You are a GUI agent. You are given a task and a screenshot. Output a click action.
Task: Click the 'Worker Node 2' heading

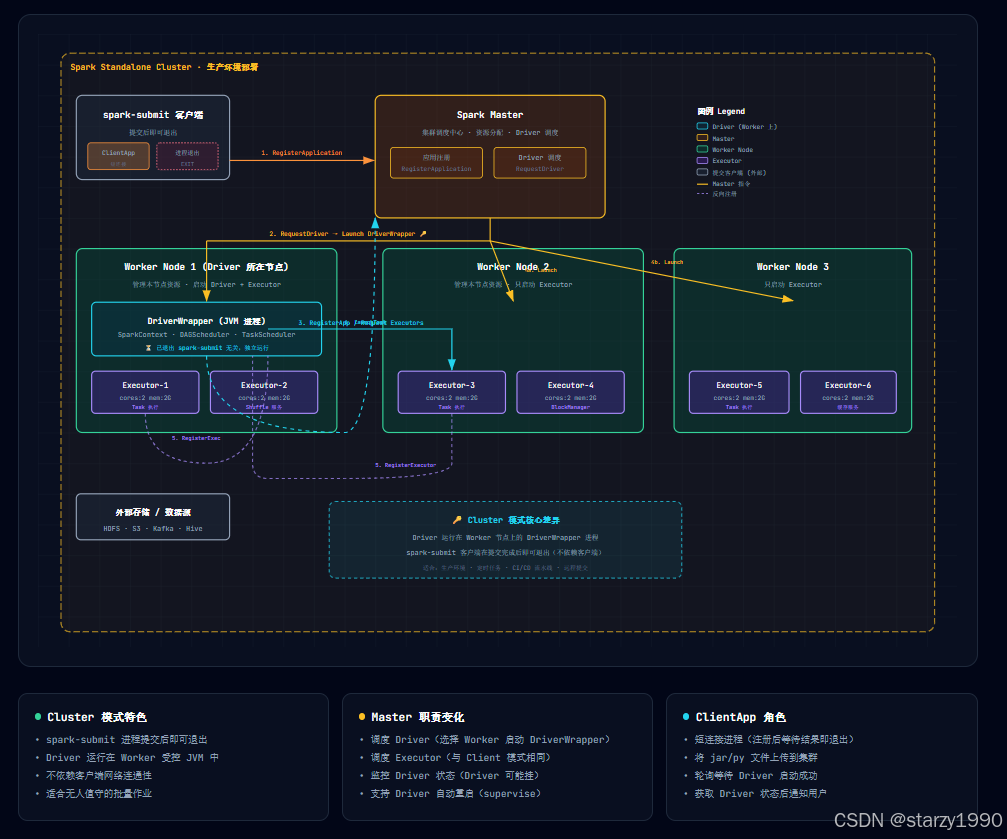click(x=512, y=267)
